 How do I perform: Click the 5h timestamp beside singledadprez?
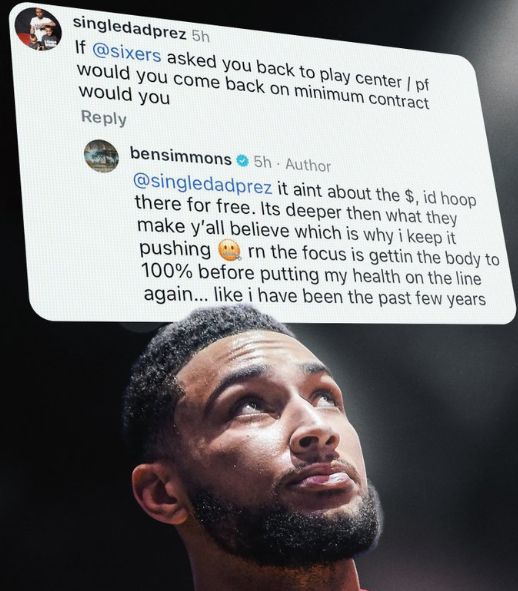(200, 36)
